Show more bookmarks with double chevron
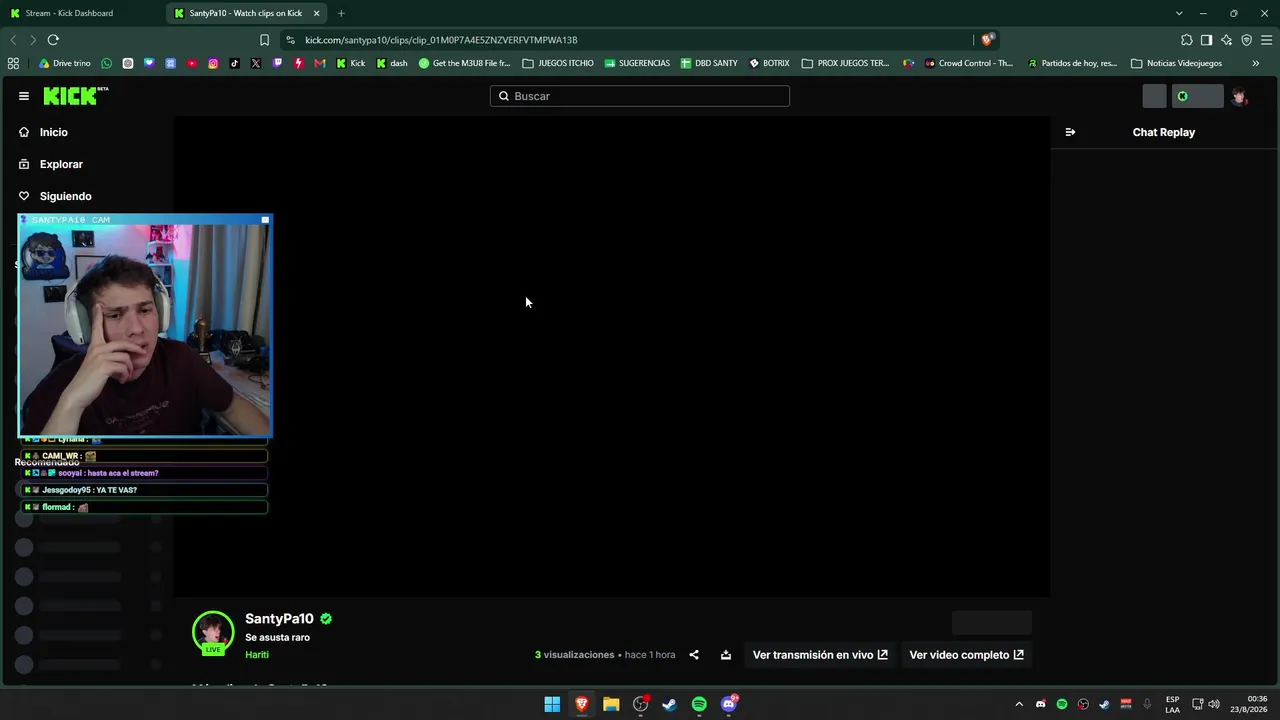Screen dimensions: 1280x720 (x=1256, y=63)
